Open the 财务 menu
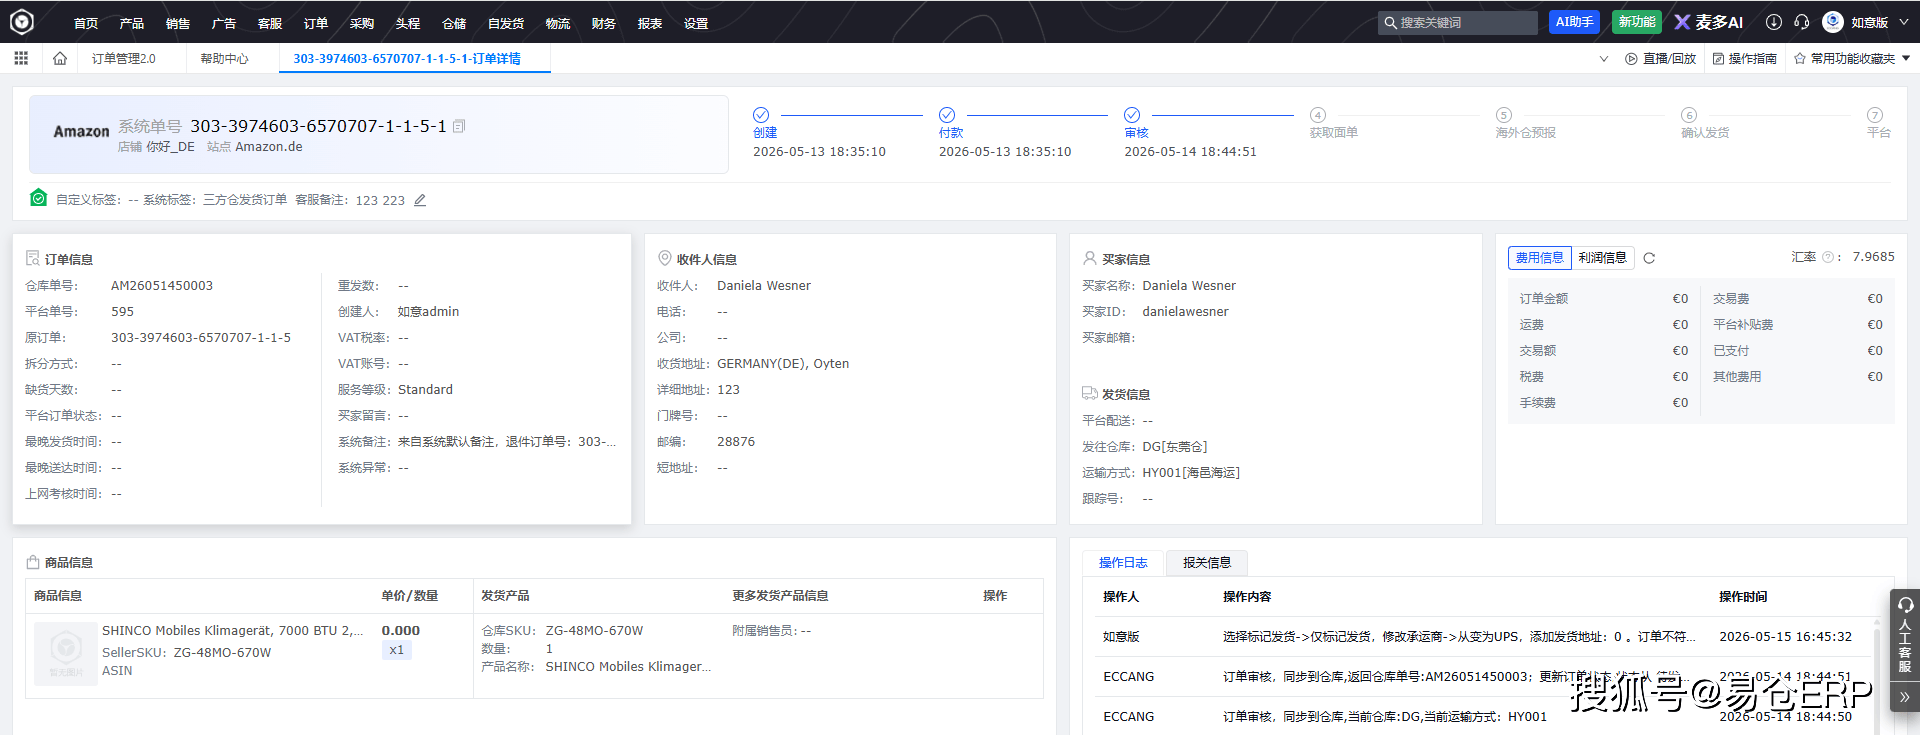 click(604, 23)
